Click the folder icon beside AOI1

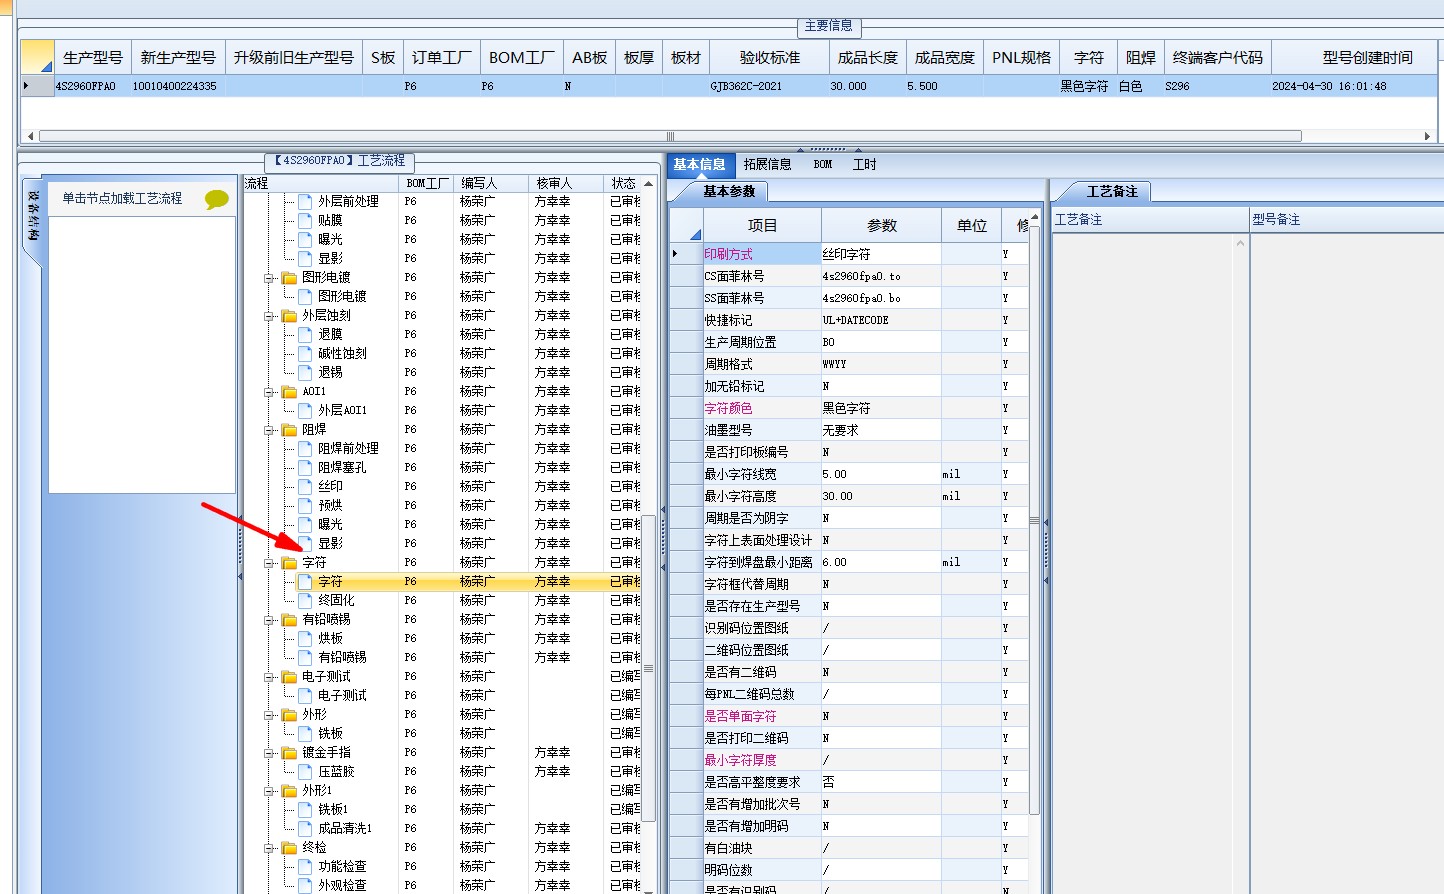coord(289,392)
